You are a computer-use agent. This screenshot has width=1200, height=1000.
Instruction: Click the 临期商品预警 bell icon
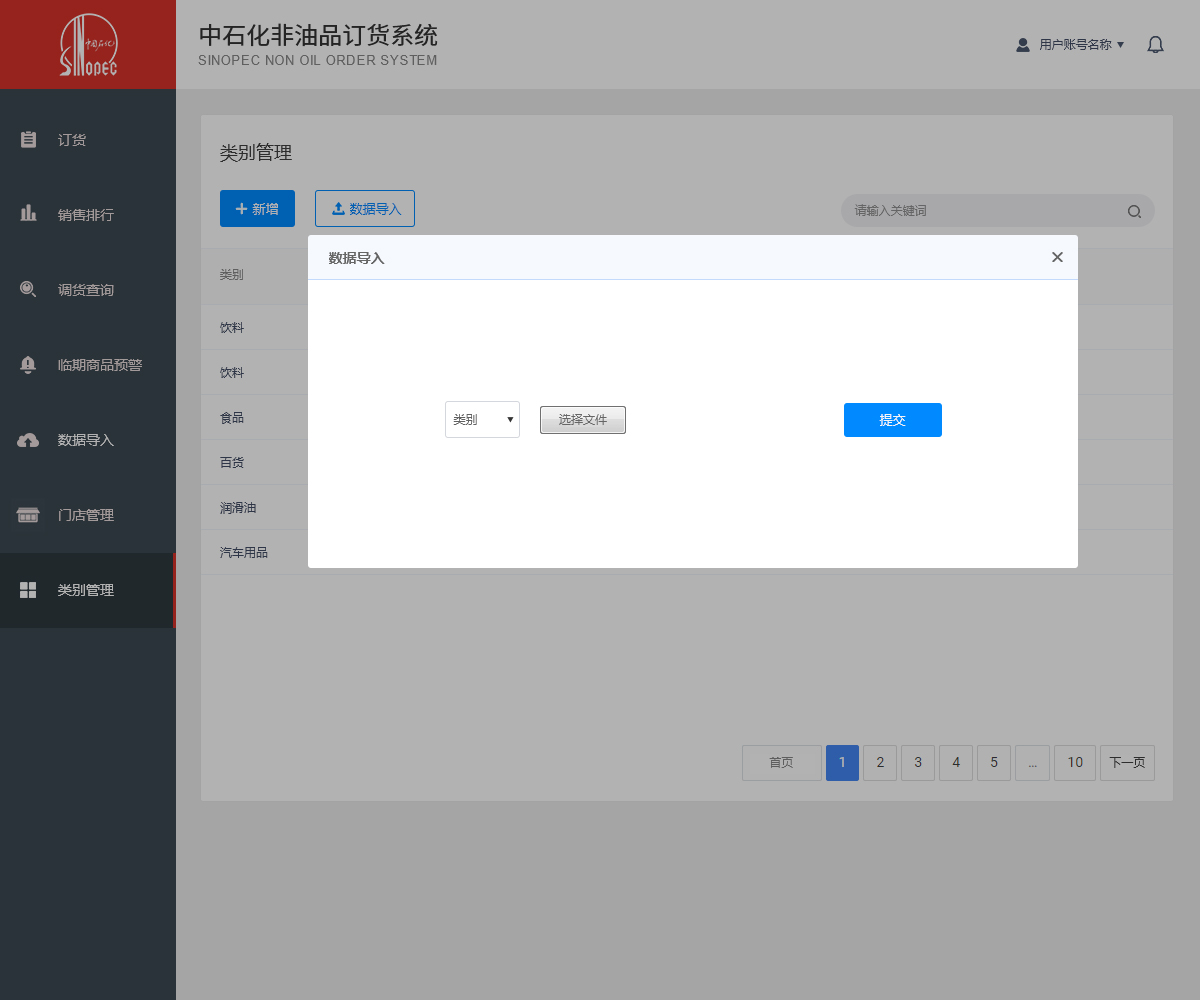[x=28, y=365]
